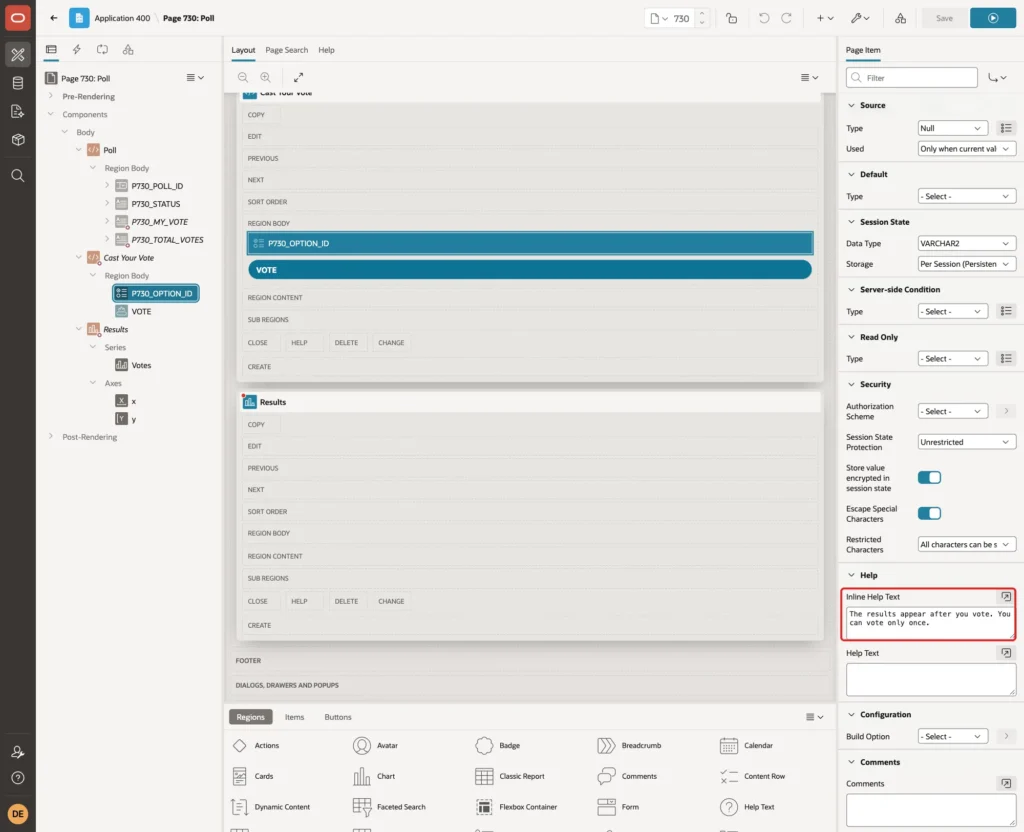Open the Source Type dropdown
Image resolution: width=1024 pixels, height=832 pixels.
tap(952, 128)
